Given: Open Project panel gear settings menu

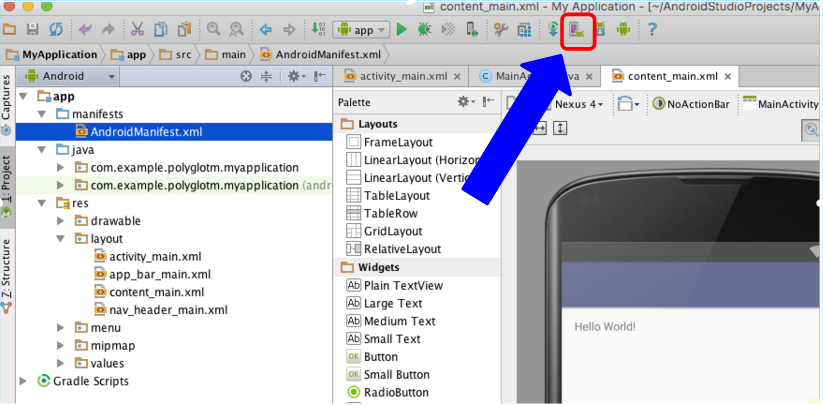Looking at the screenshot, I should pyautogui.click(x=296, y=77).
